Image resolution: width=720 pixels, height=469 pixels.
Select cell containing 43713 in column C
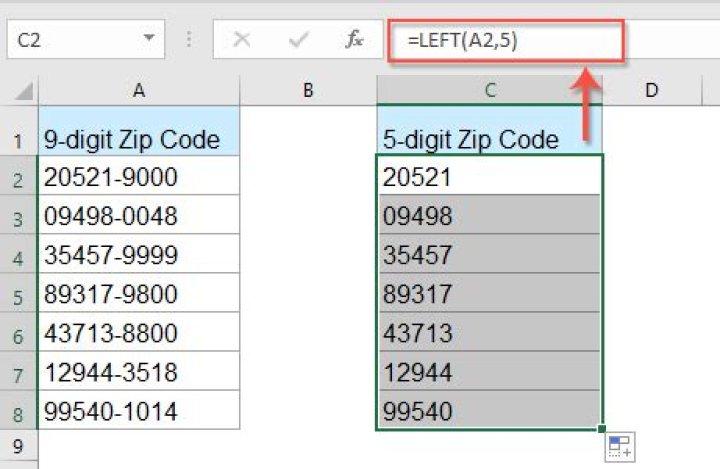490,333
